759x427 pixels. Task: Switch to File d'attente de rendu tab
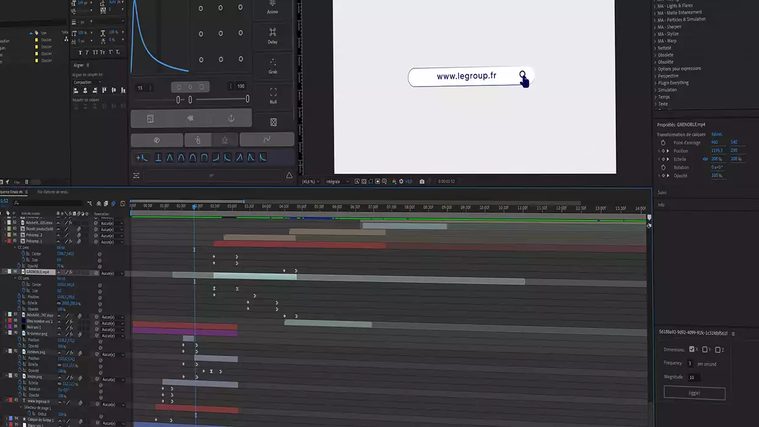53,192
